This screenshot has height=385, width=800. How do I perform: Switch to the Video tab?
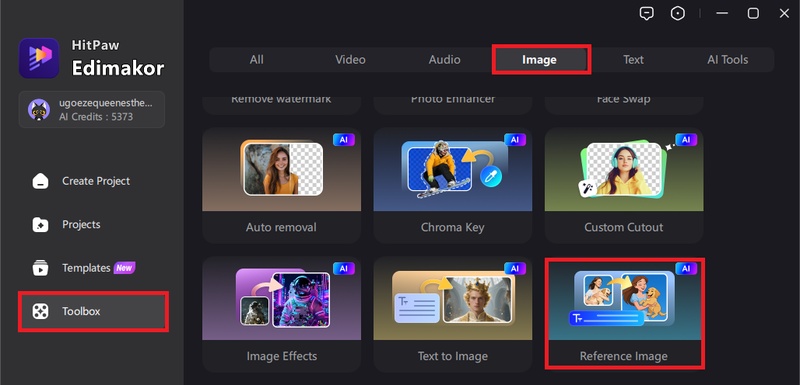coord(350,60)
